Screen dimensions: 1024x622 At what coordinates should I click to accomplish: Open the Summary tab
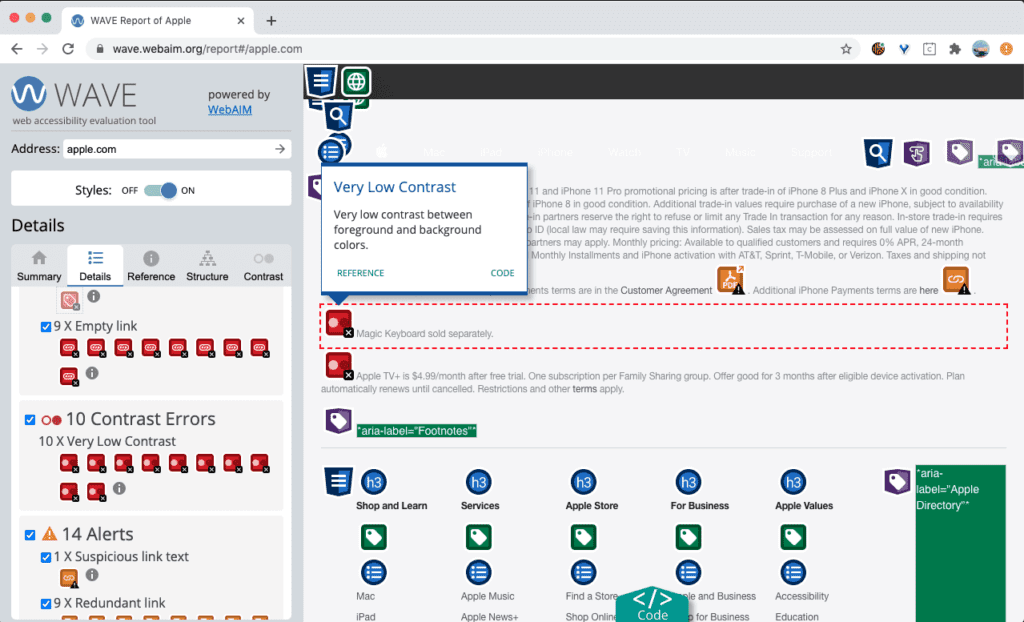pyautogui.click(x=39, y=266)
